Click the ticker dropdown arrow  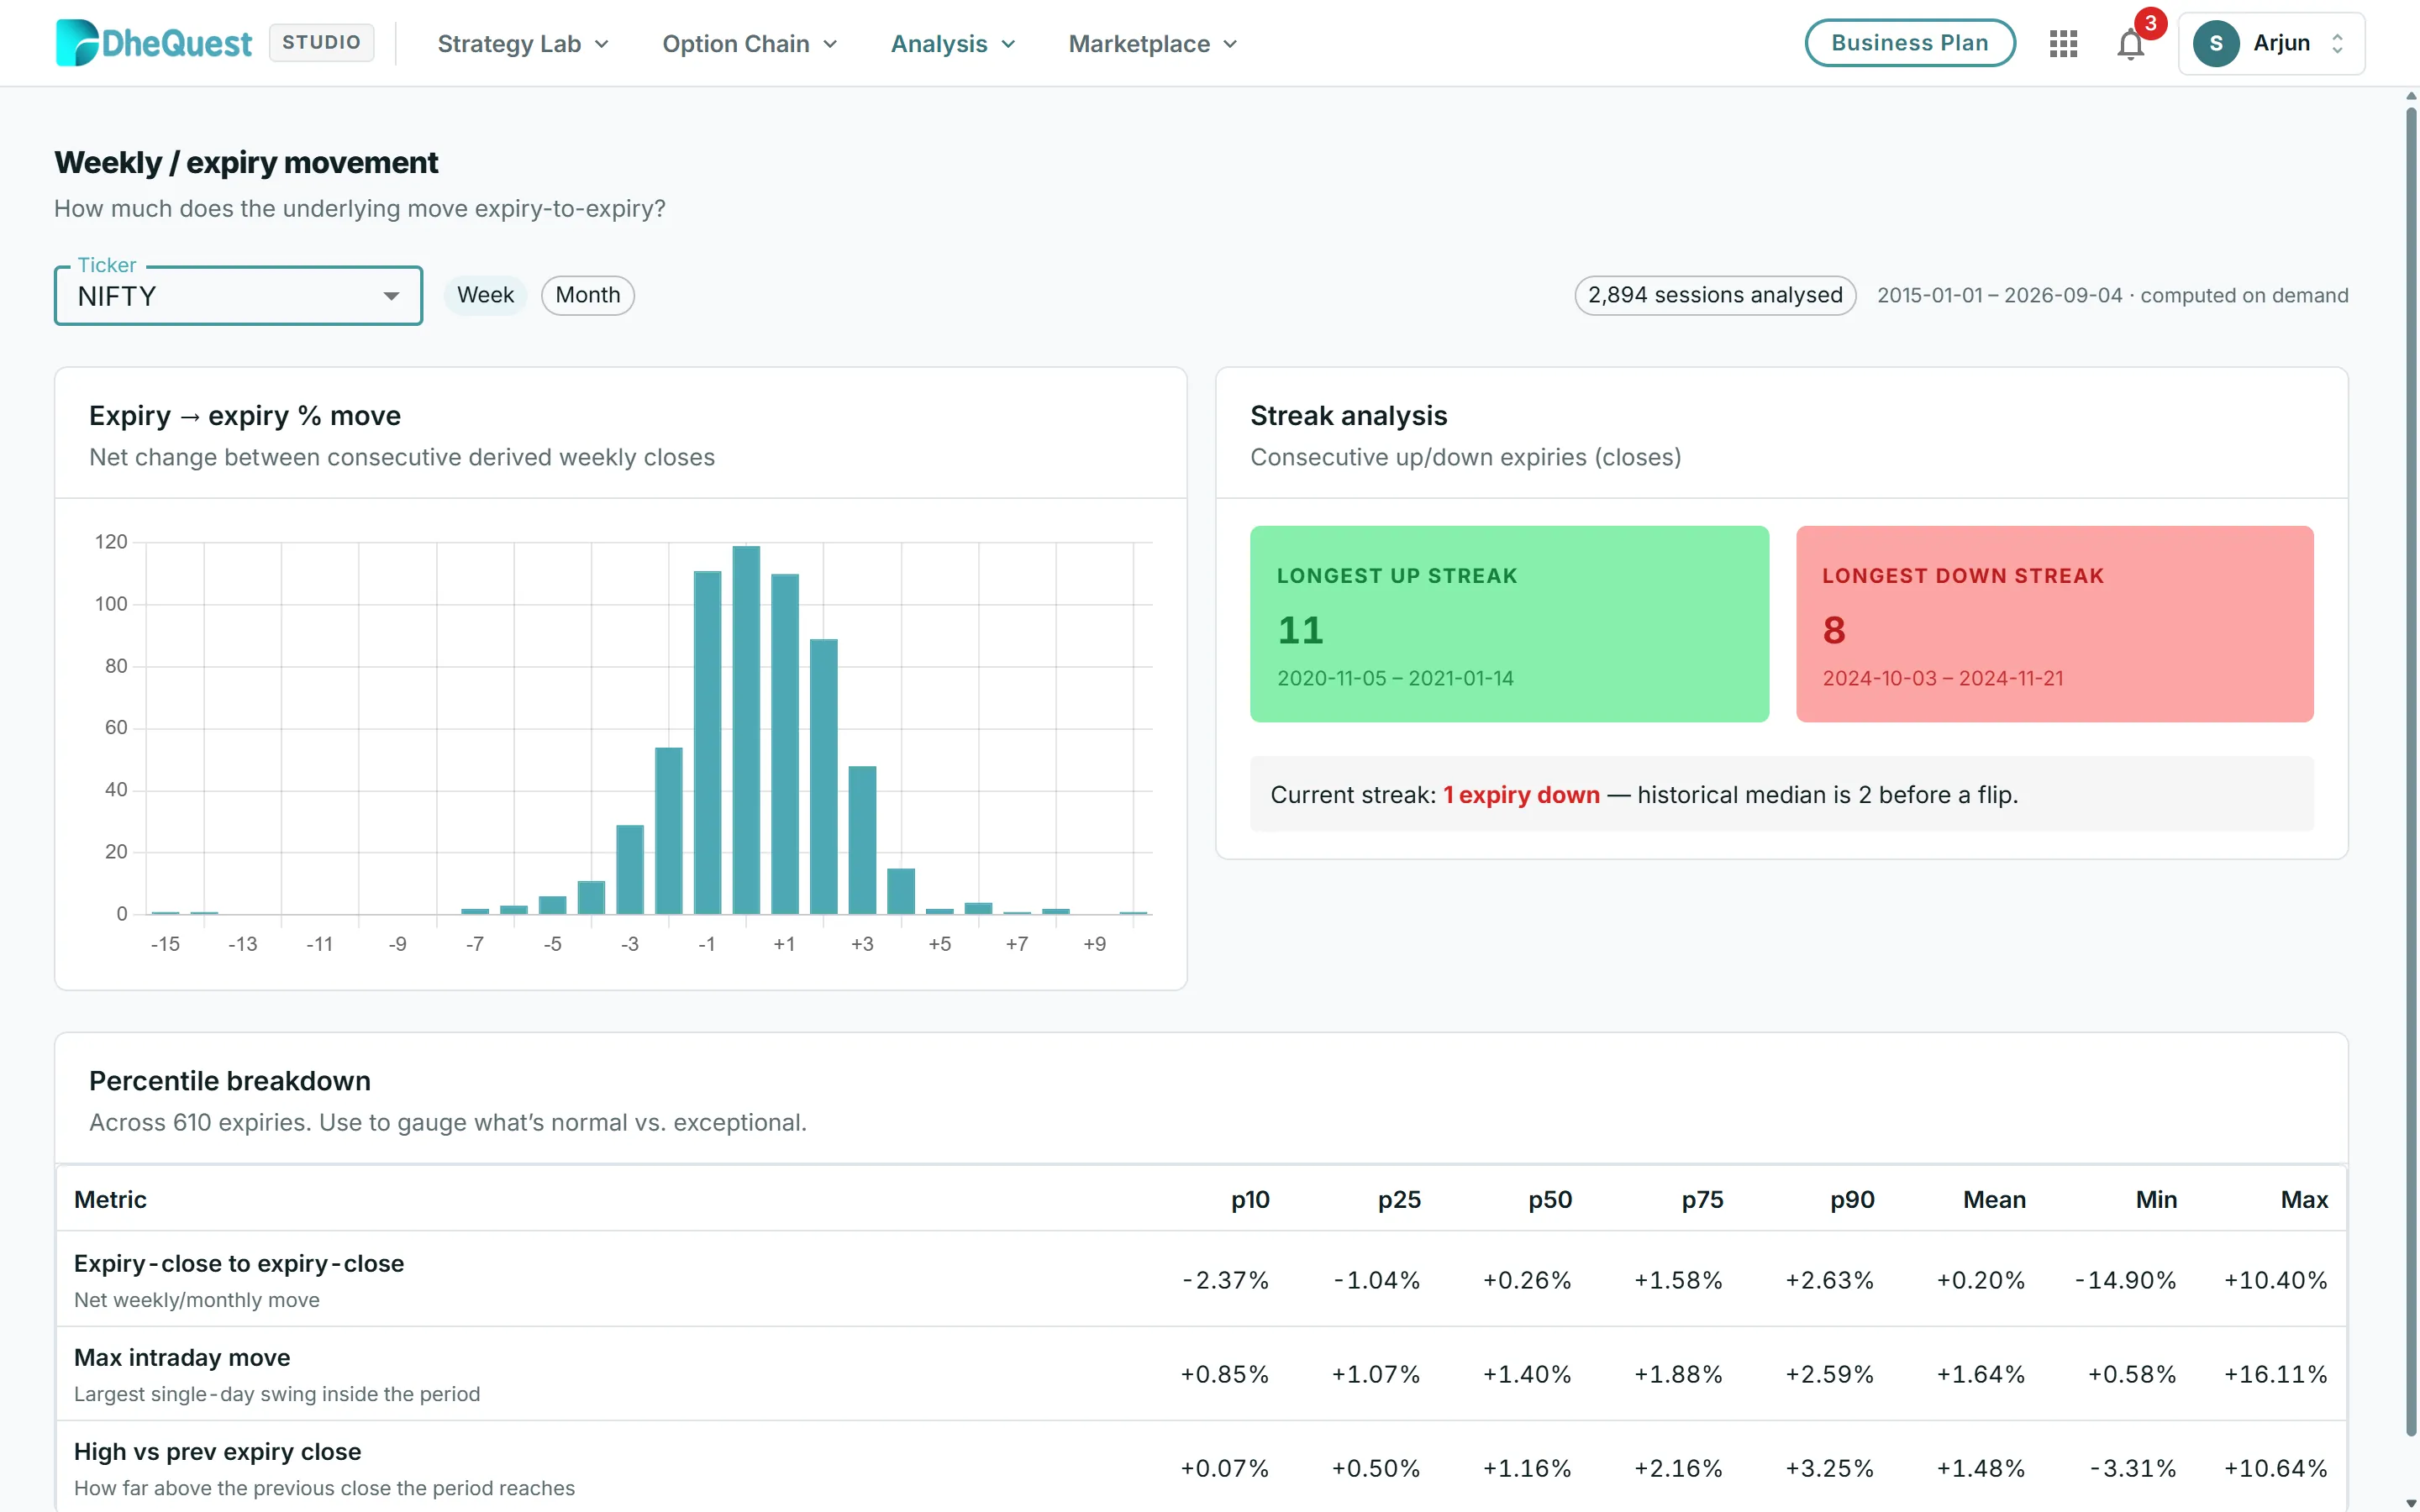[x=391, y=296]
